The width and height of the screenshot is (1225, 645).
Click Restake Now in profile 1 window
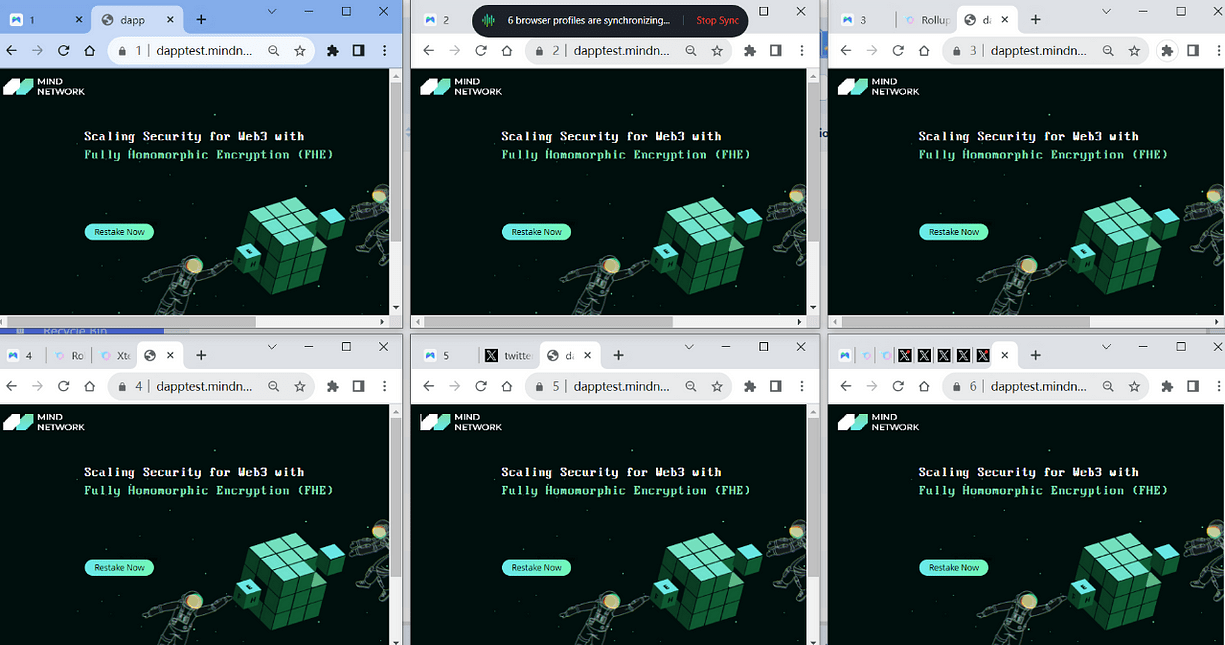click(119, 232)
